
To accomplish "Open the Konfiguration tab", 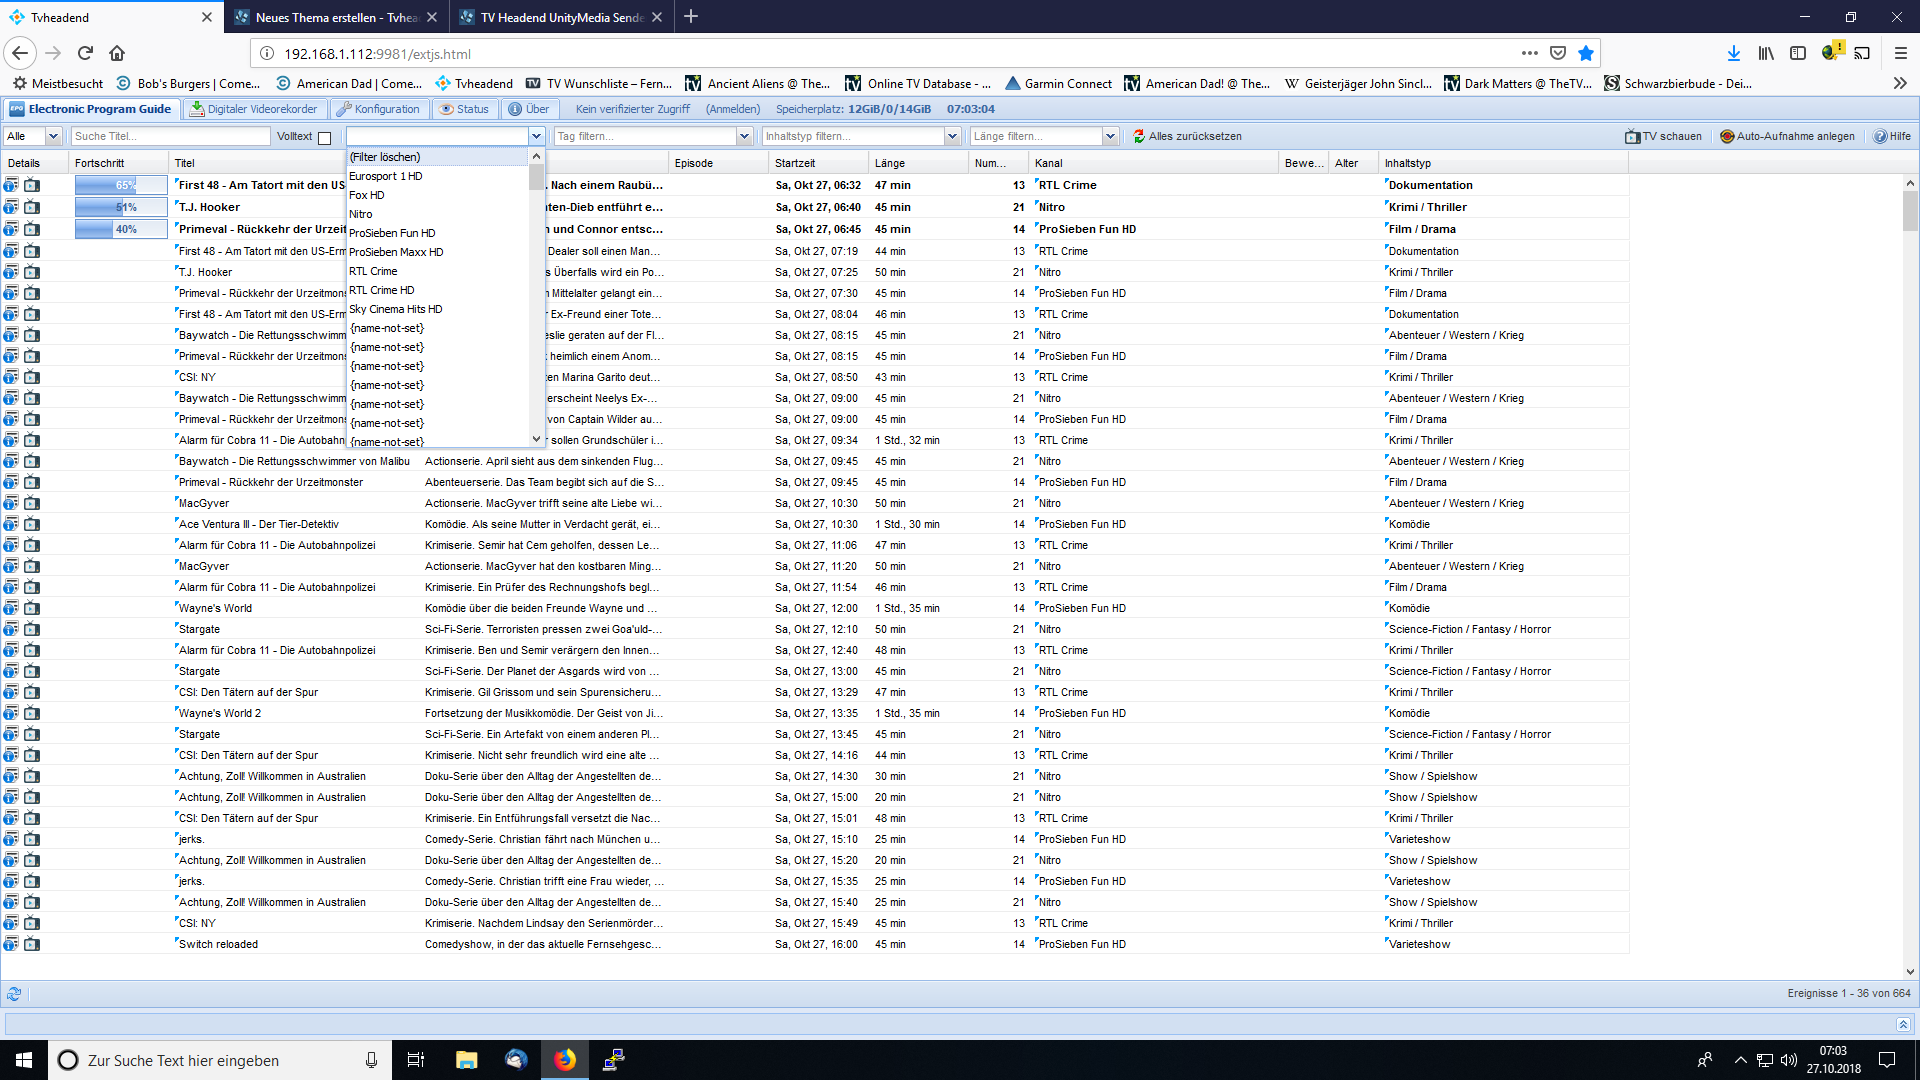I will coord(378,109).
